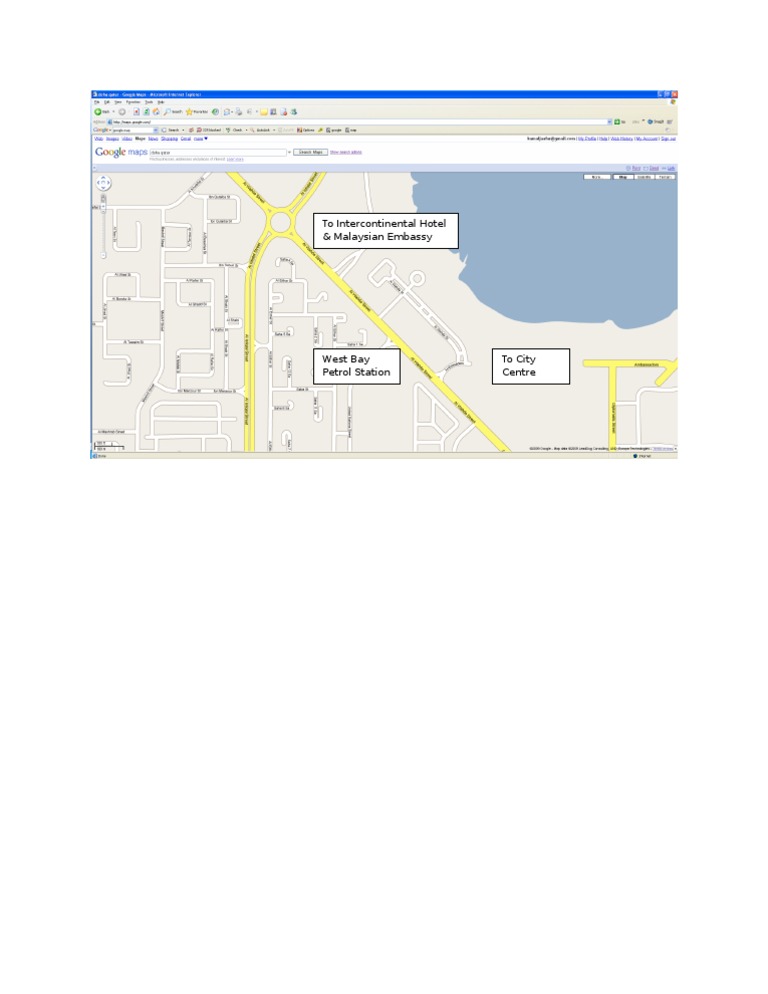The height and width of the screenshot is (994, 768).
Task: Click the Stop page icon in IE toolbar
Action: (136, 112)
